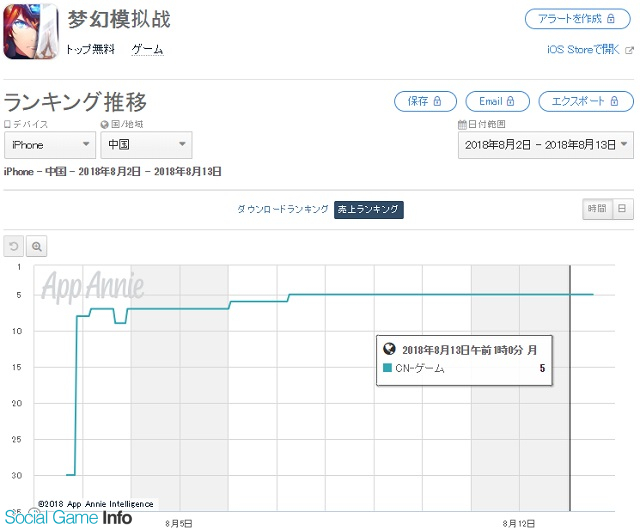This screenshot has height=530, width=640.
Task: Click the 梦幻模拟战 app icon thumbnail
Action: pyautogui.click(x=31, y=32)
